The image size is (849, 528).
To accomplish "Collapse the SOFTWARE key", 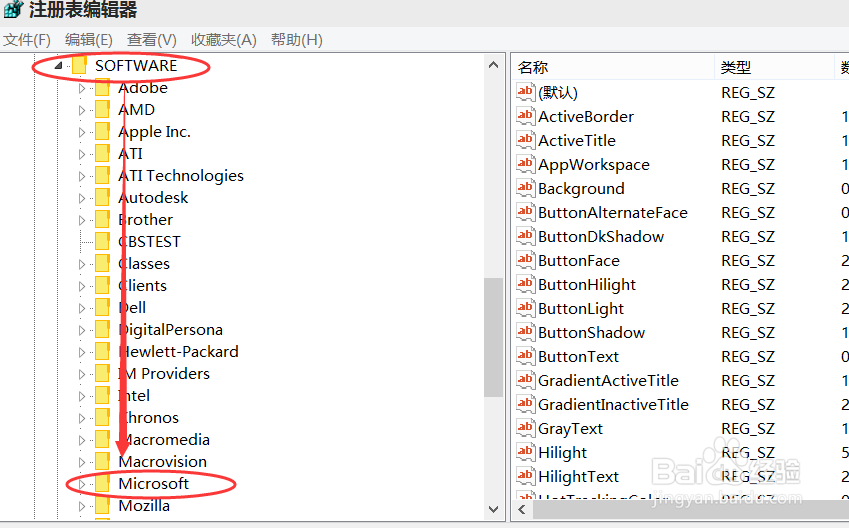I will pyautogui.click(x=58, y=66).
